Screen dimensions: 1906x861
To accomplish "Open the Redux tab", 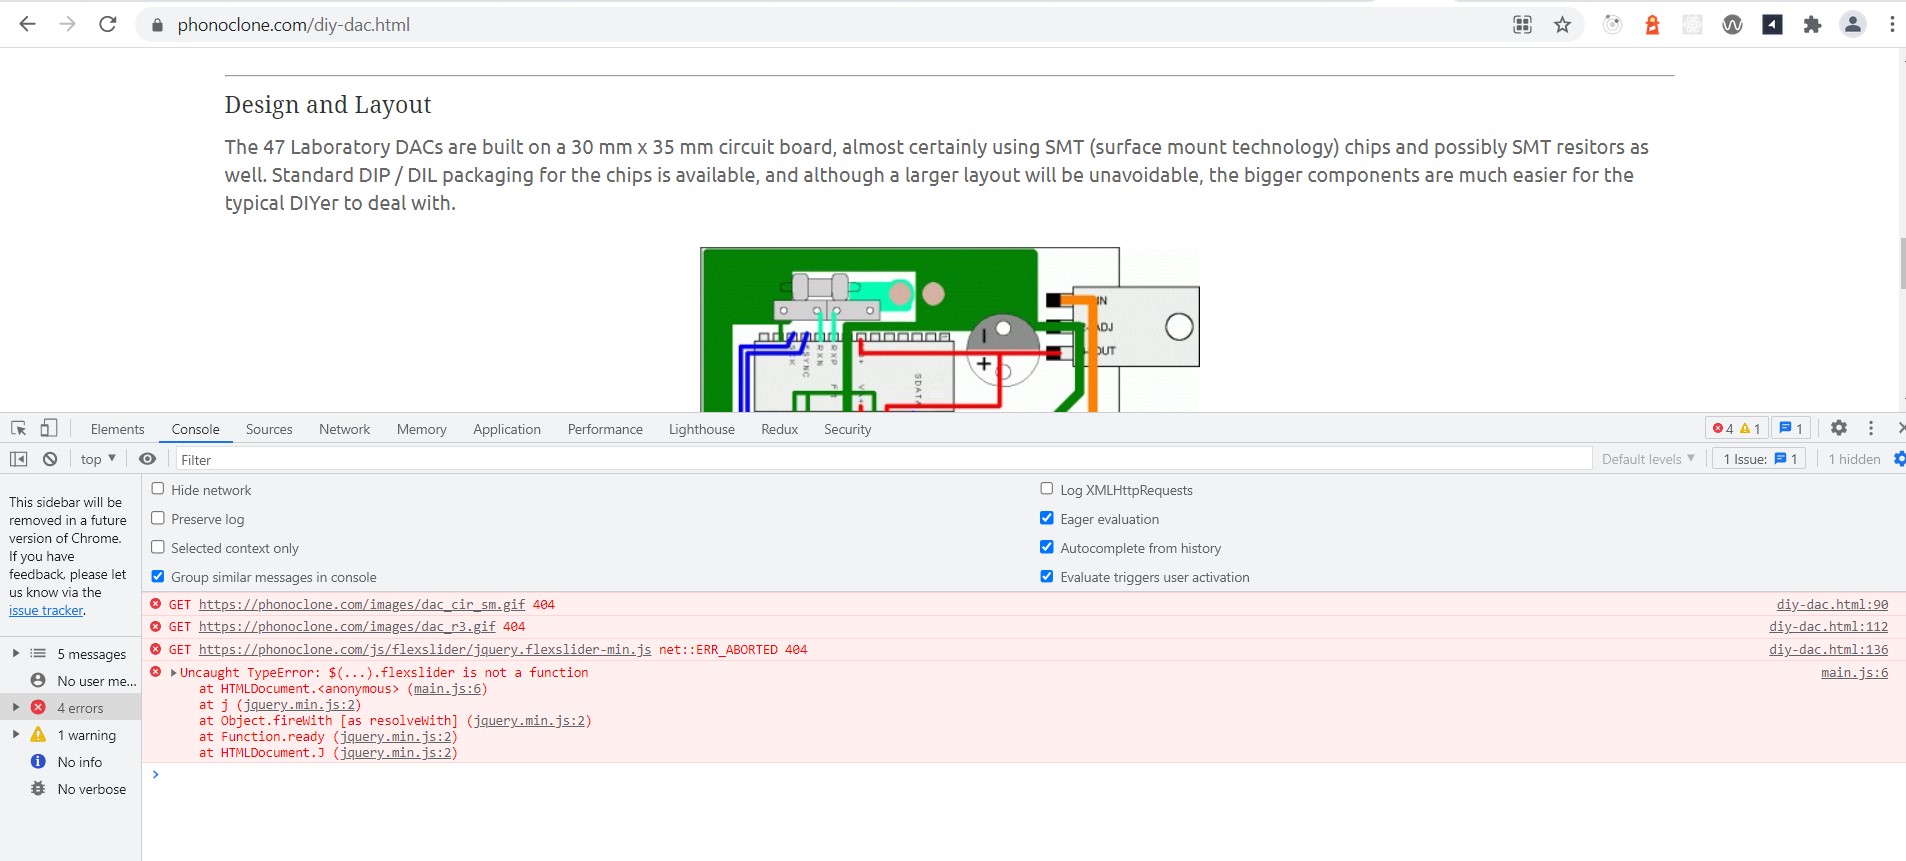I will click(779, 429).
